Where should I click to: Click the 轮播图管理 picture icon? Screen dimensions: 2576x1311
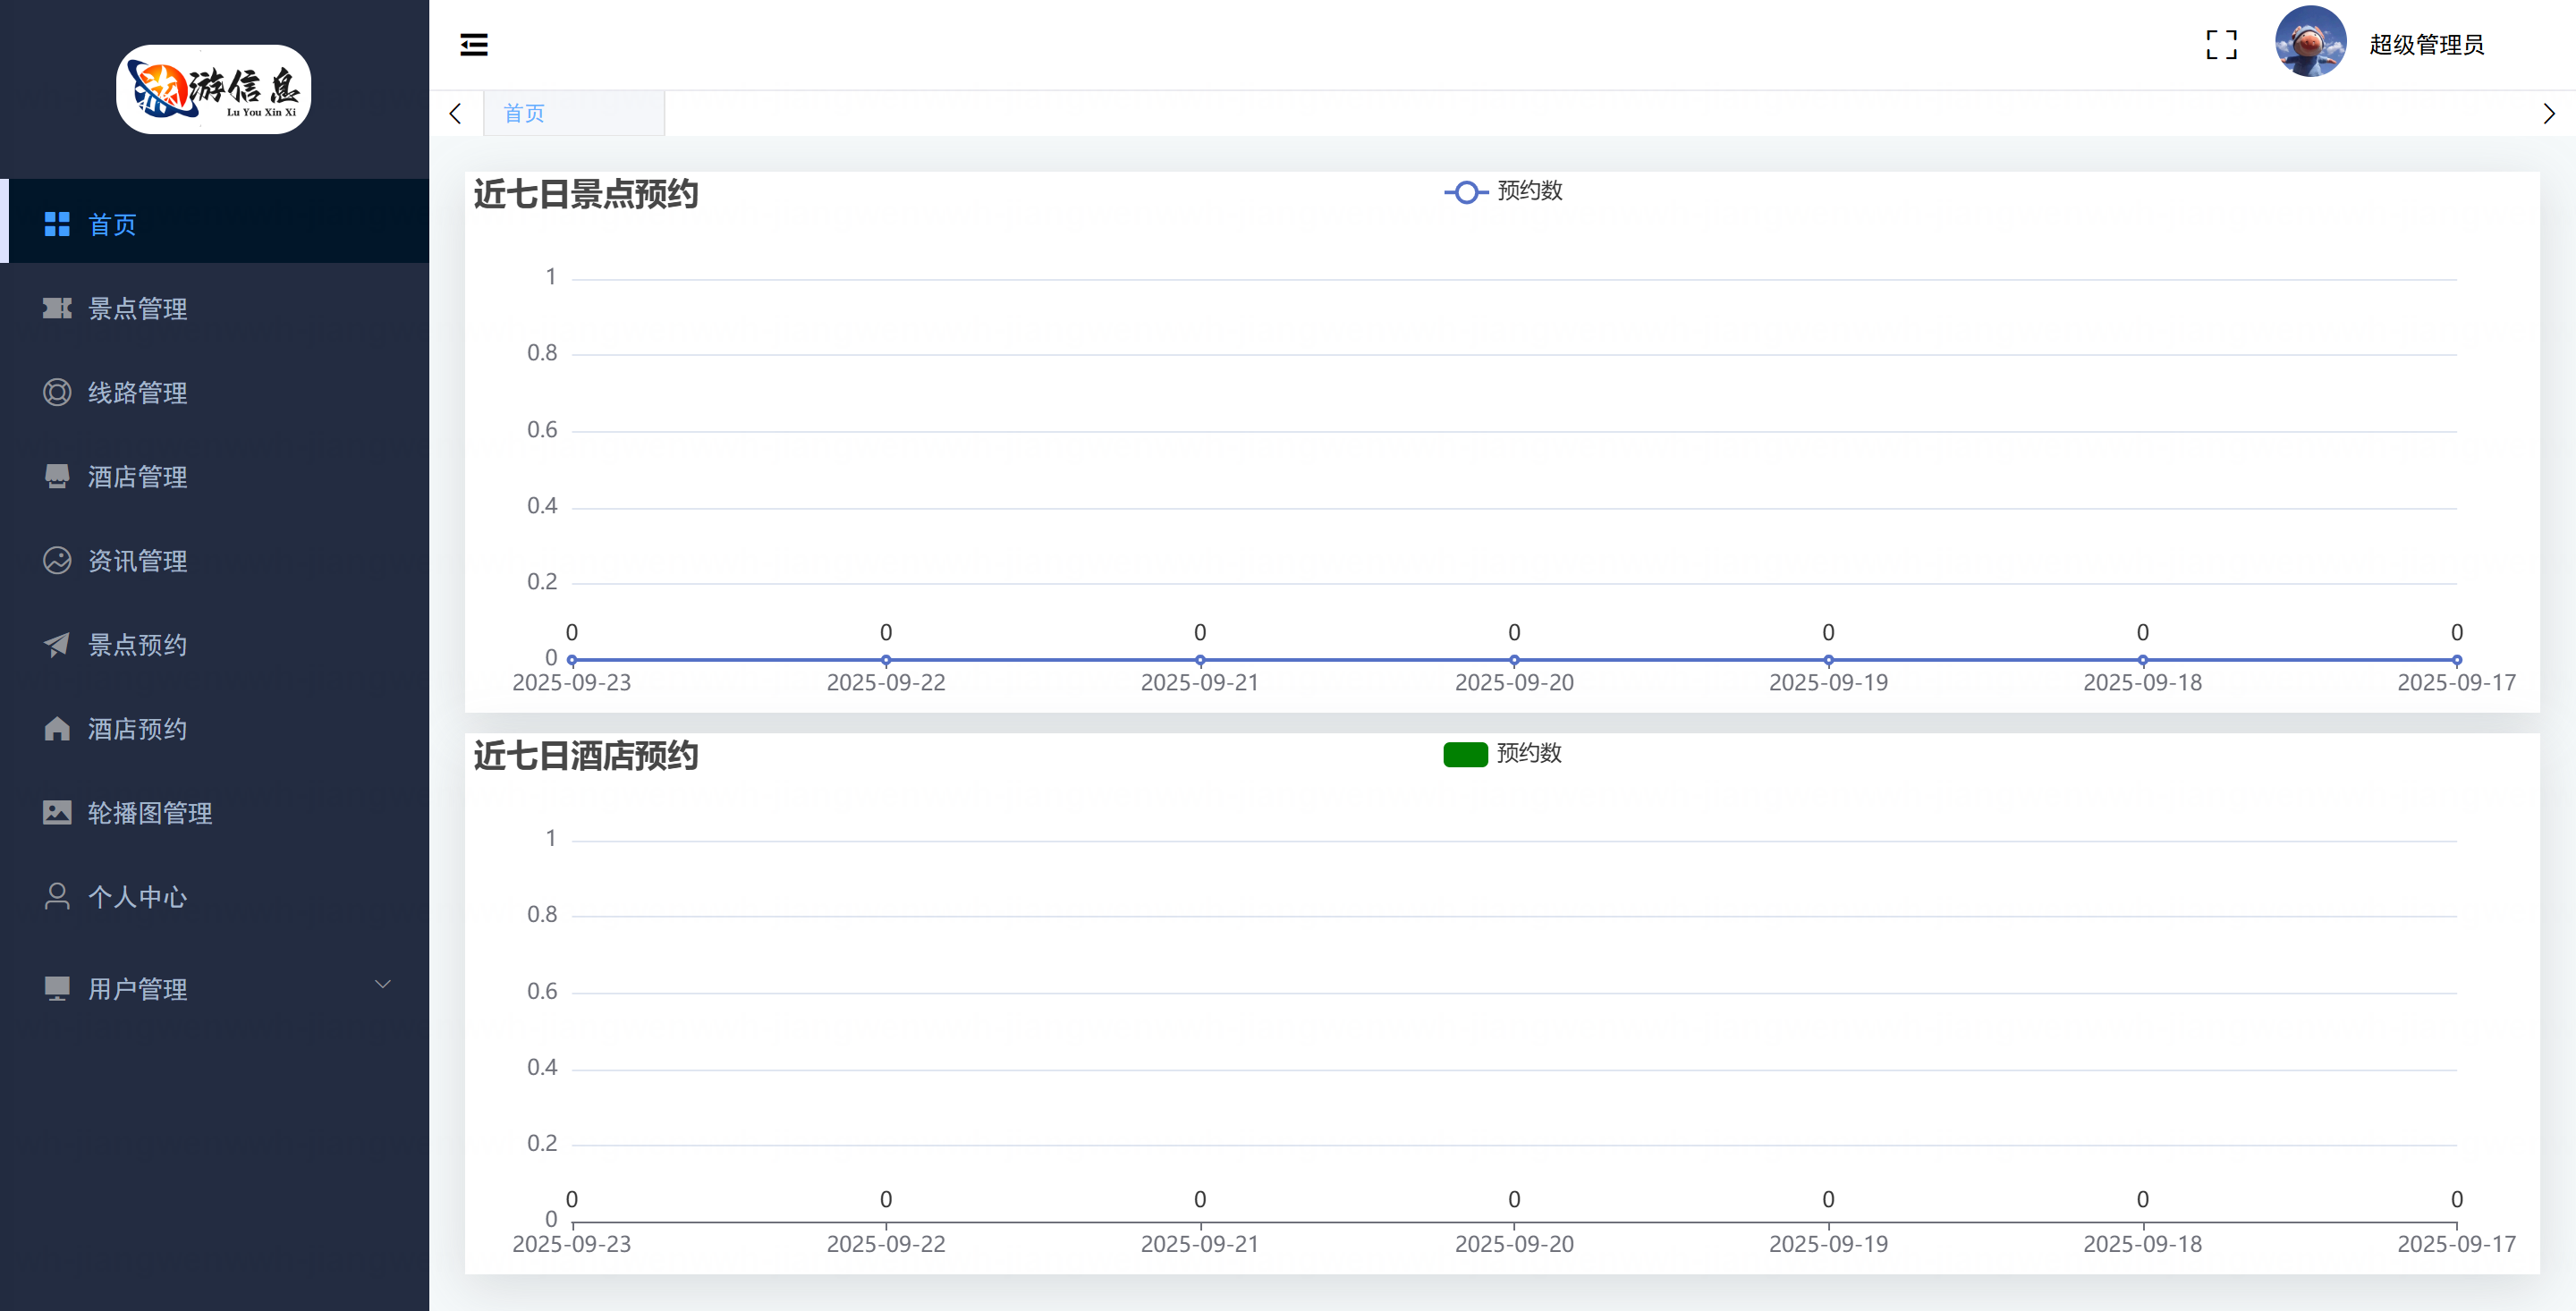57,812
